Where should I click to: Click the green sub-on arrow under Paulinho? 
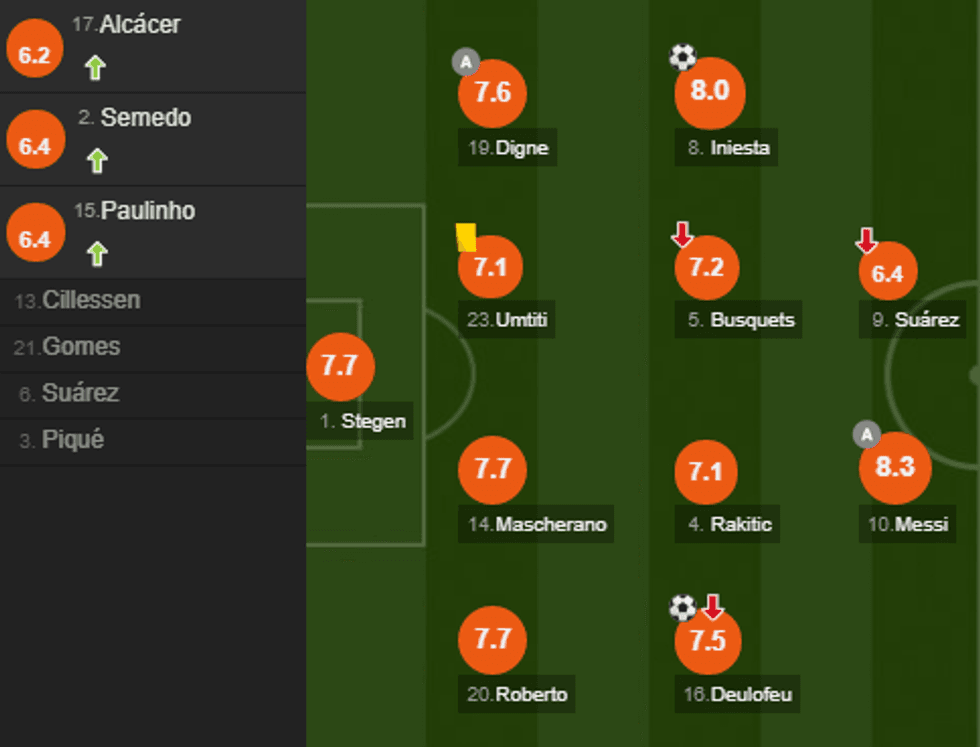pos(96,254)
